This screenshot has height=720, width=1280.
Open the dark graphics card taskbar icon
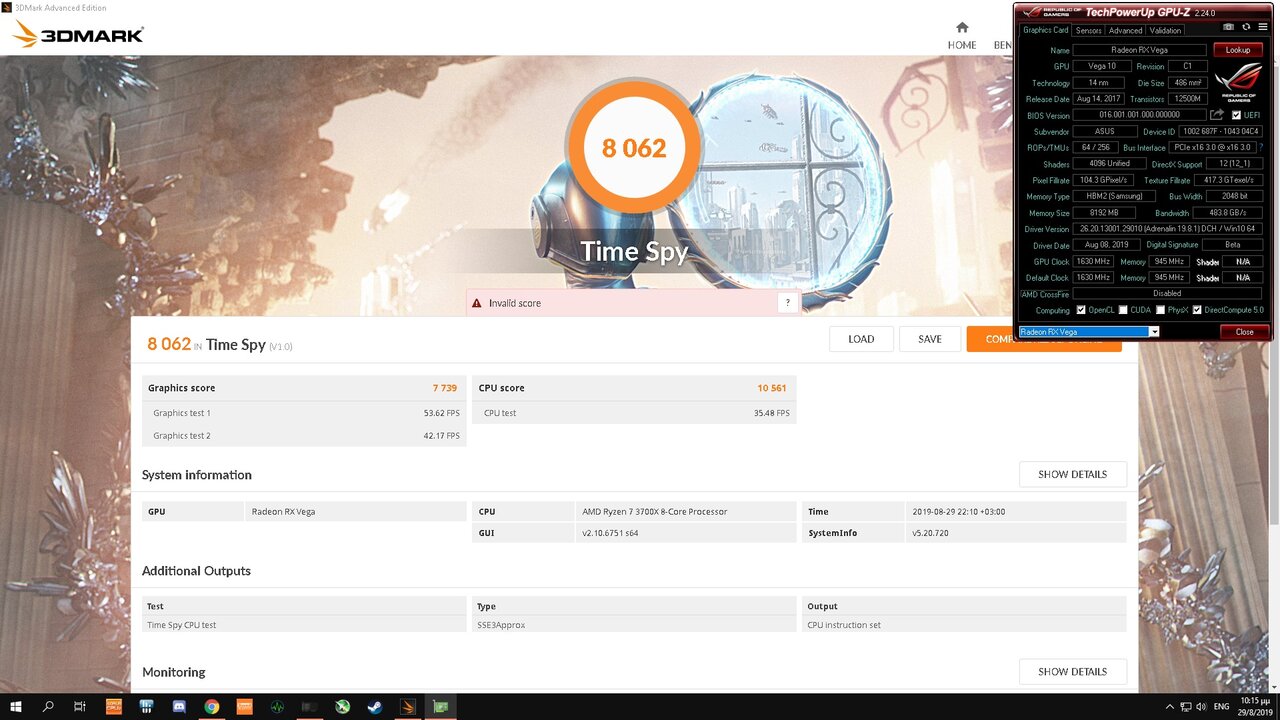(x=309, y=706)
